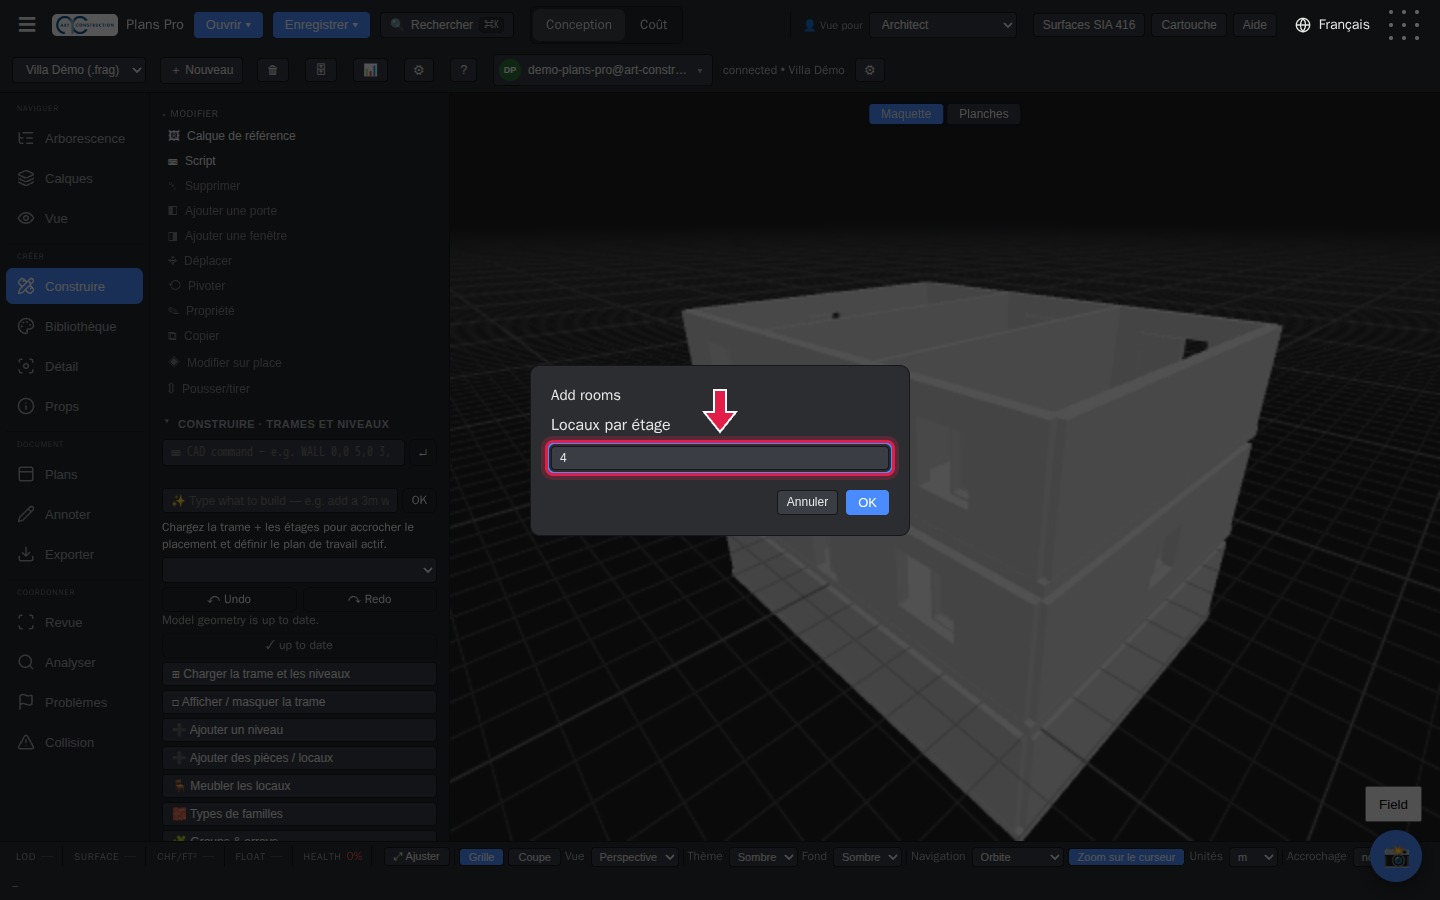
Task: Open the demo-plans-pro account dropdown
Action: coord(605,71)
